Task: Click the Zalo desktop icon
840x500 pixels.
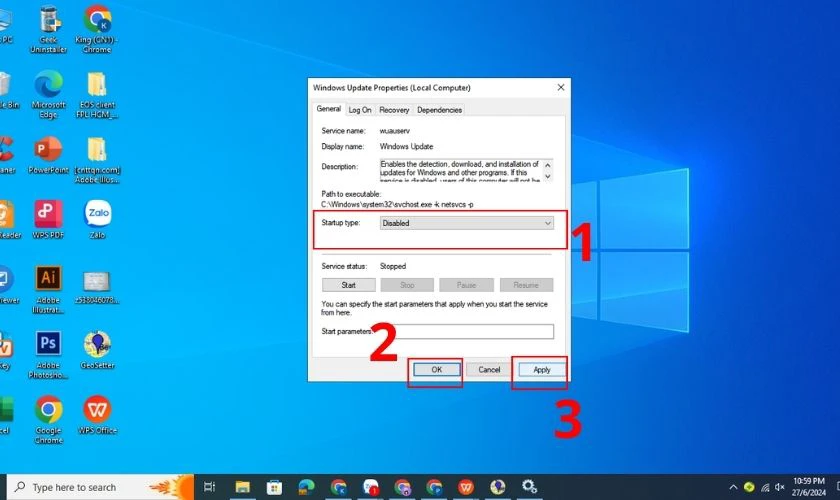Action: click(98, 219)
